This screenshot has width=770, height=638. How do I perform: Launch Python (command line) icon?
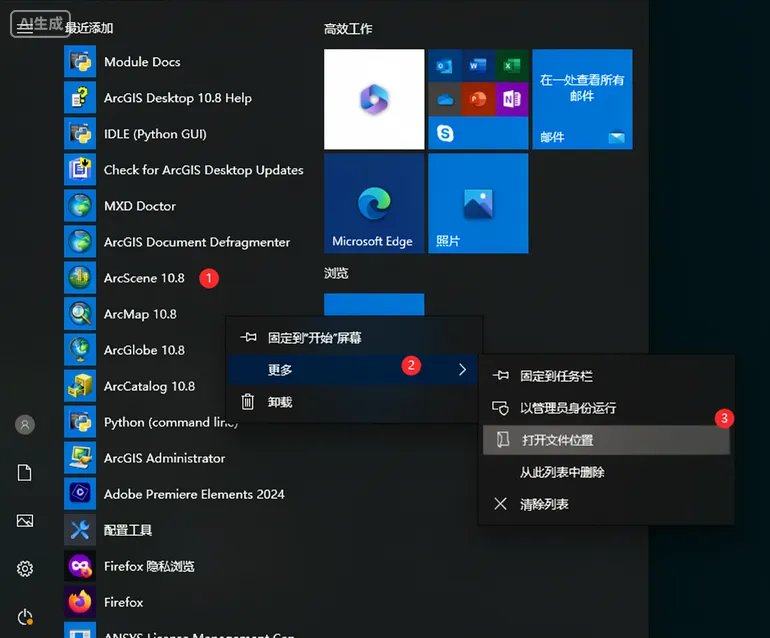[80, 422]
